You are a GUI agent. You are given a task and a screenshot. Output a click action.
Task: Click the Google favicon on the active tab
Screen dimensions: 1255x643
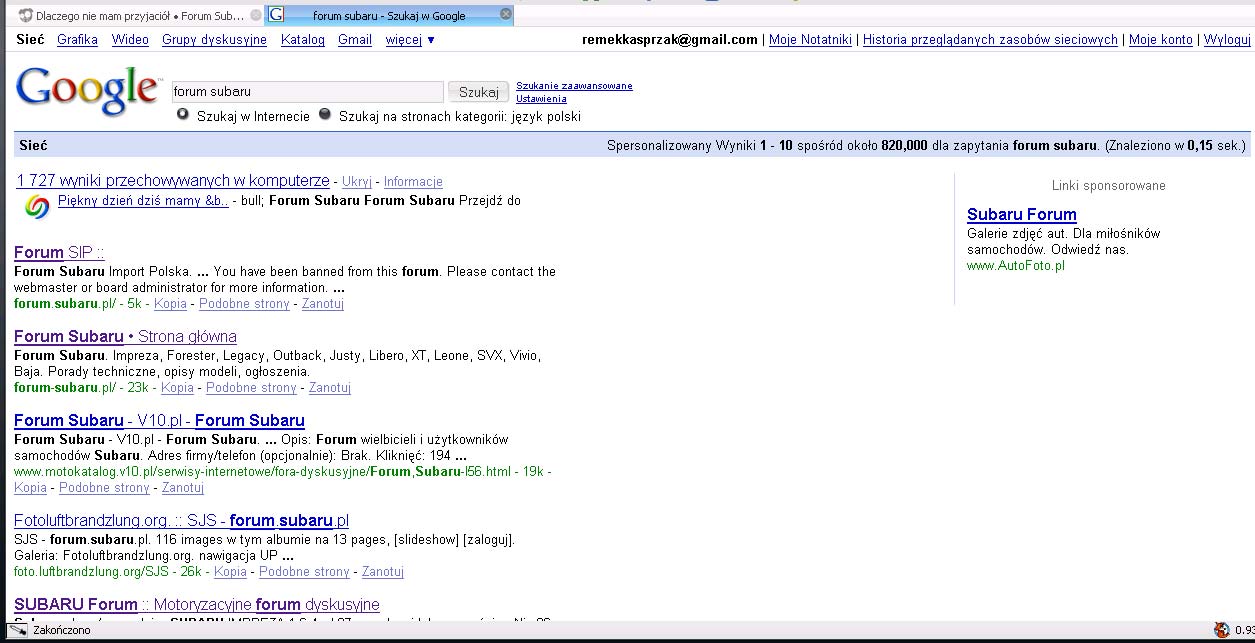pos(276,15)
